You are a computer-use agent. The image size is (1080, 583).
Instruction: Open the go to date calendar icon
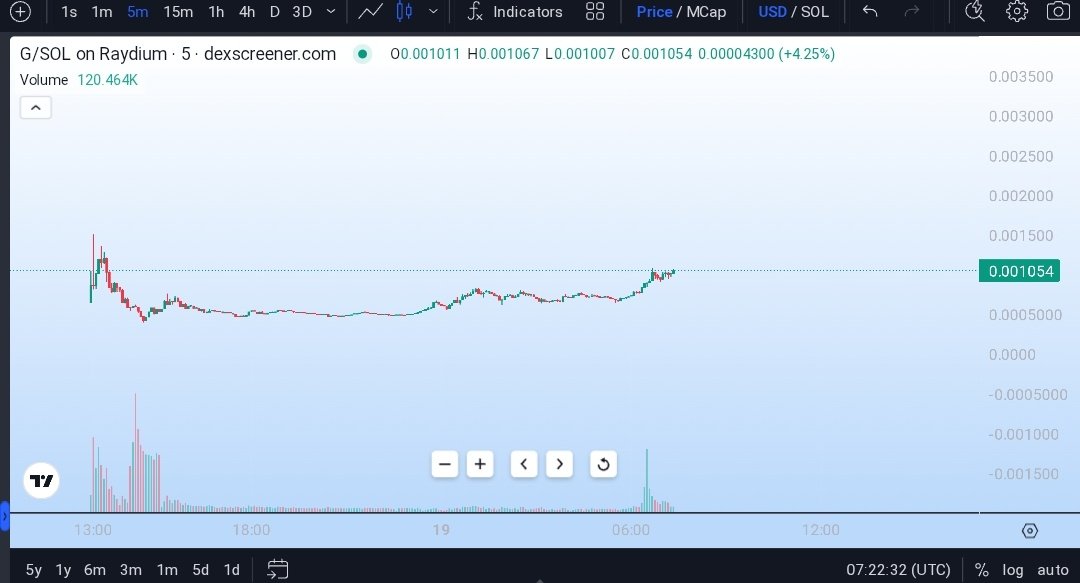point(278,569)
